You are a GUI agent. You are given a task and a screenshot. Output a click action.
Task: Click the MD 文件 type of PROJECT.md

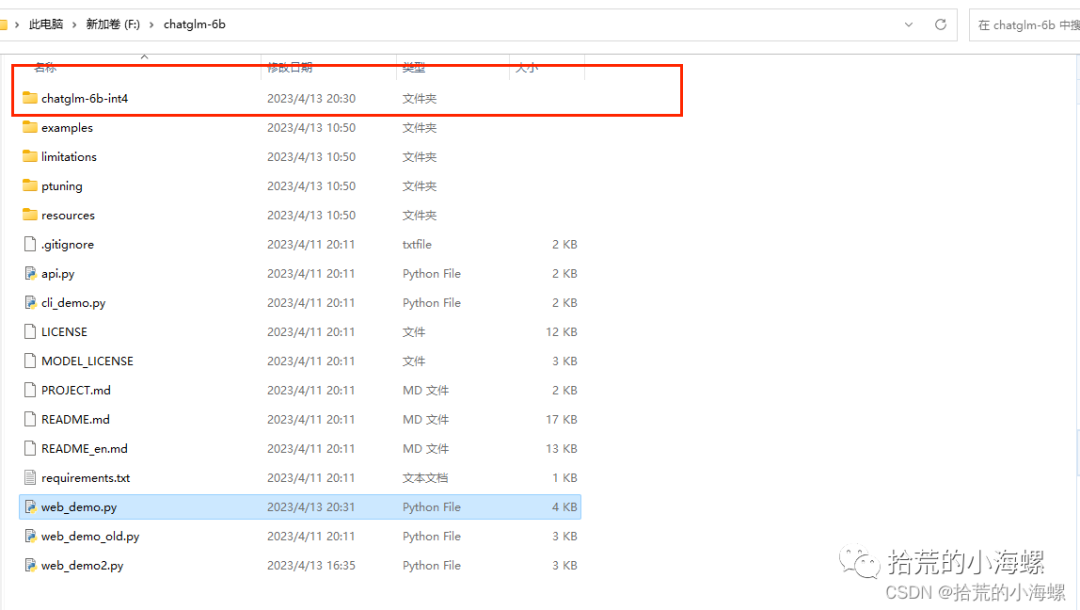tap(426, 390)
